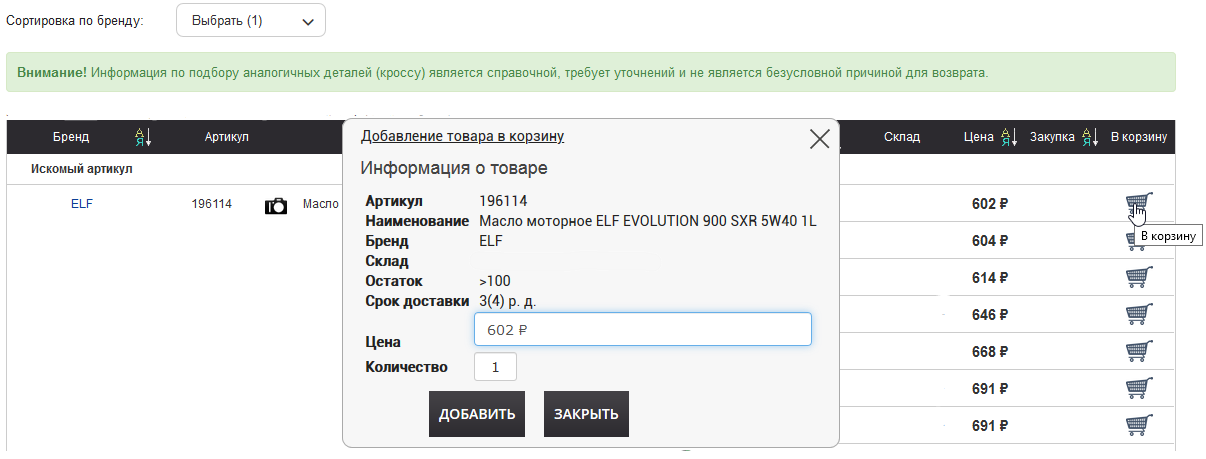Sort by price using the Цена sort icon
Viewport: 1206px width, 459px height.
click(x=1009, y=137)
